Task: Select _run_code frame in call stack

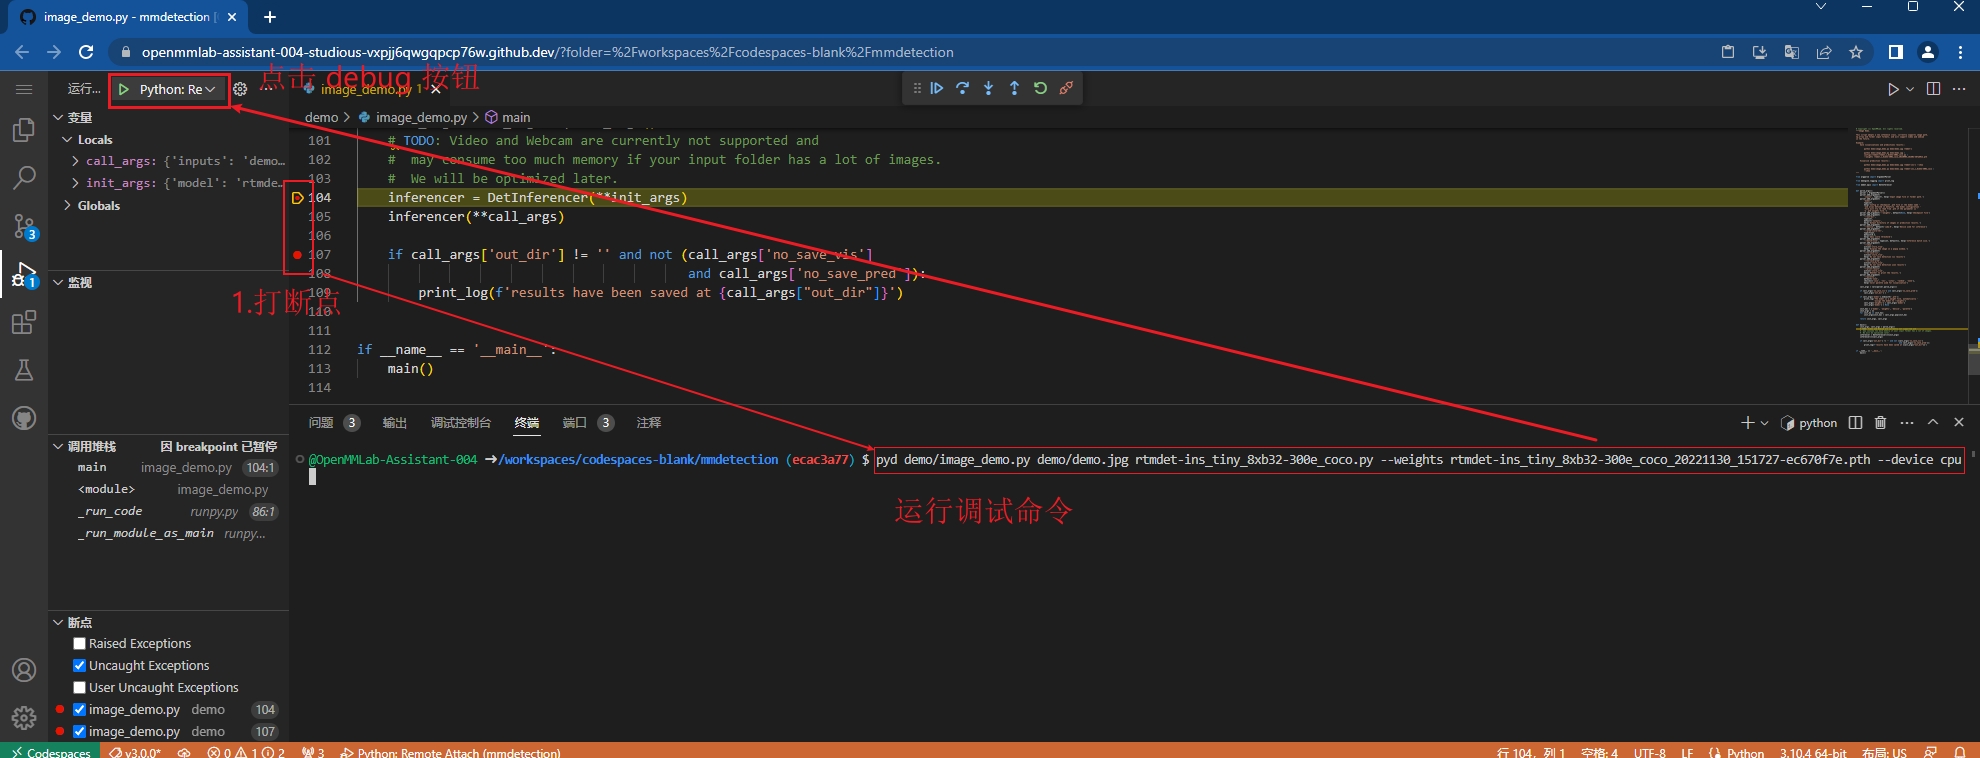Action: point(110,511)
